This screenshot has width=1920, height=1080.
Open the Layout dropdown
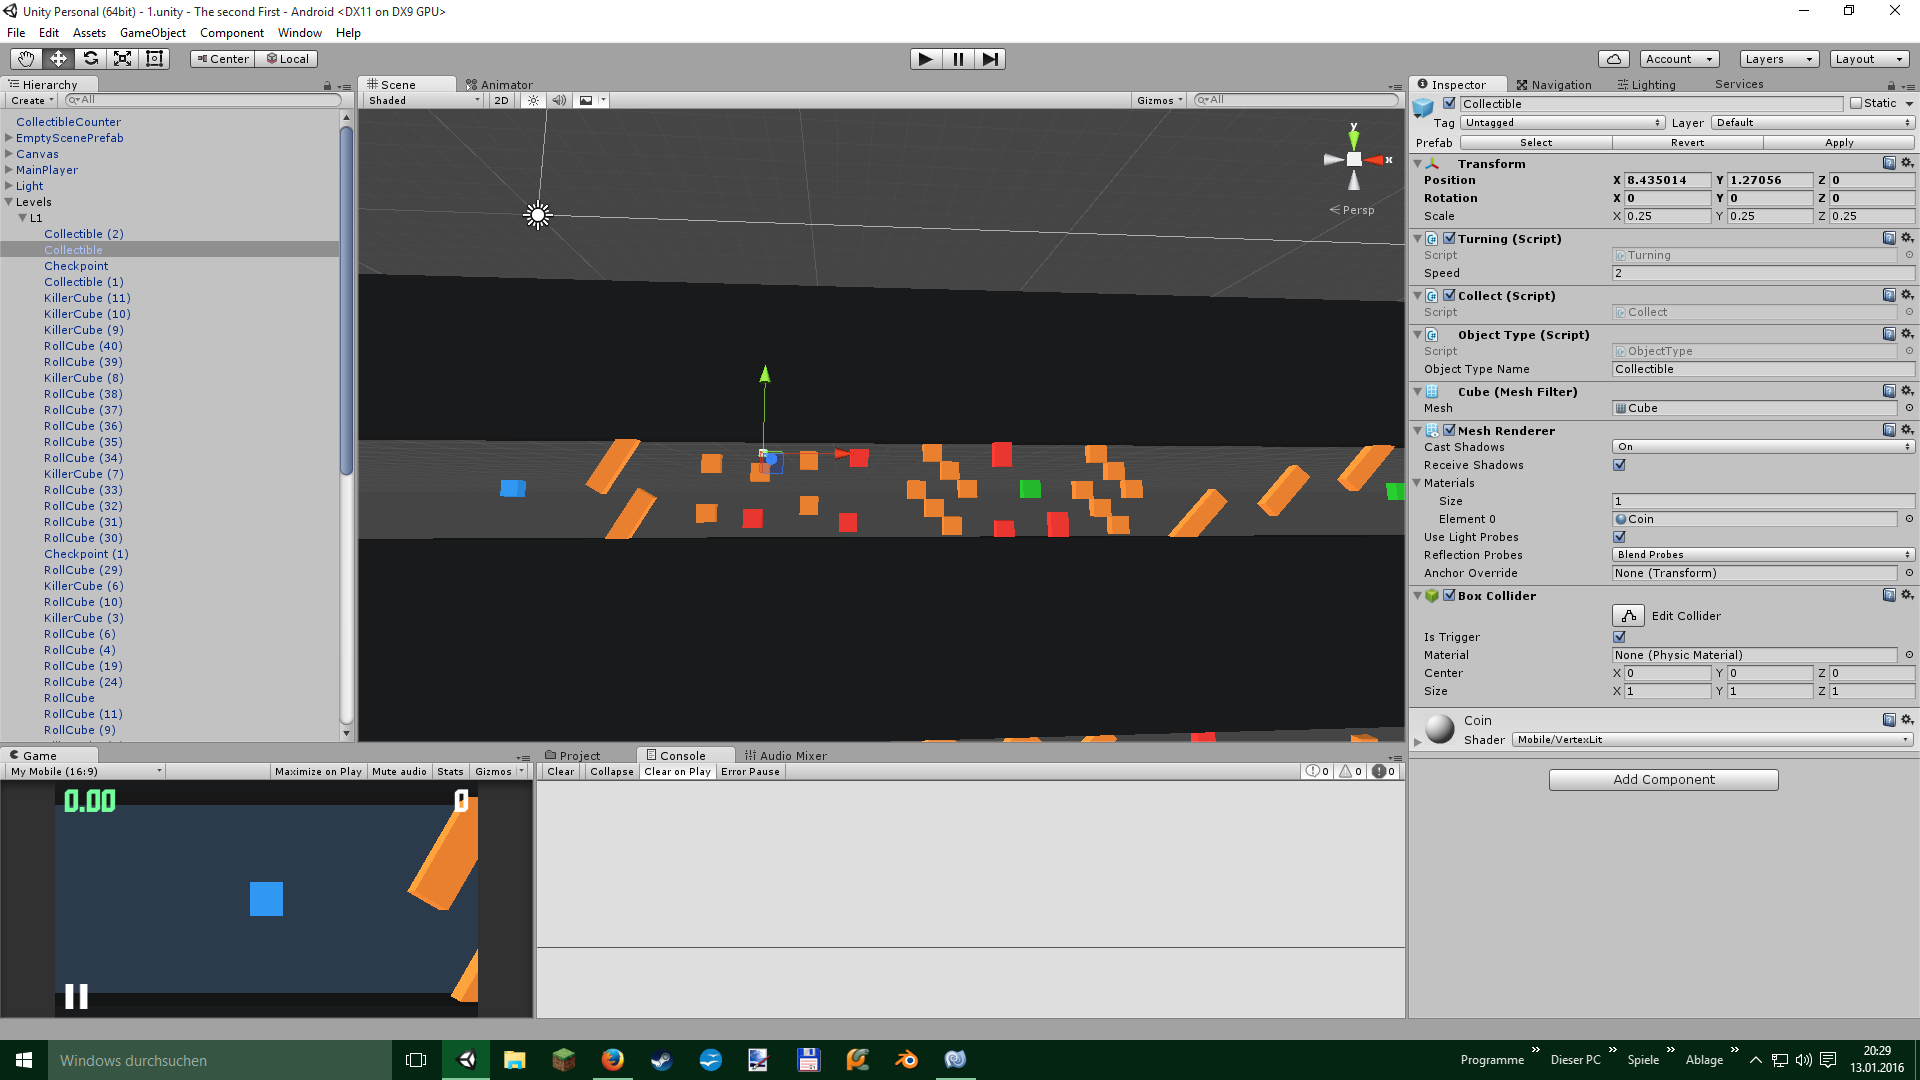point(1869,59)
